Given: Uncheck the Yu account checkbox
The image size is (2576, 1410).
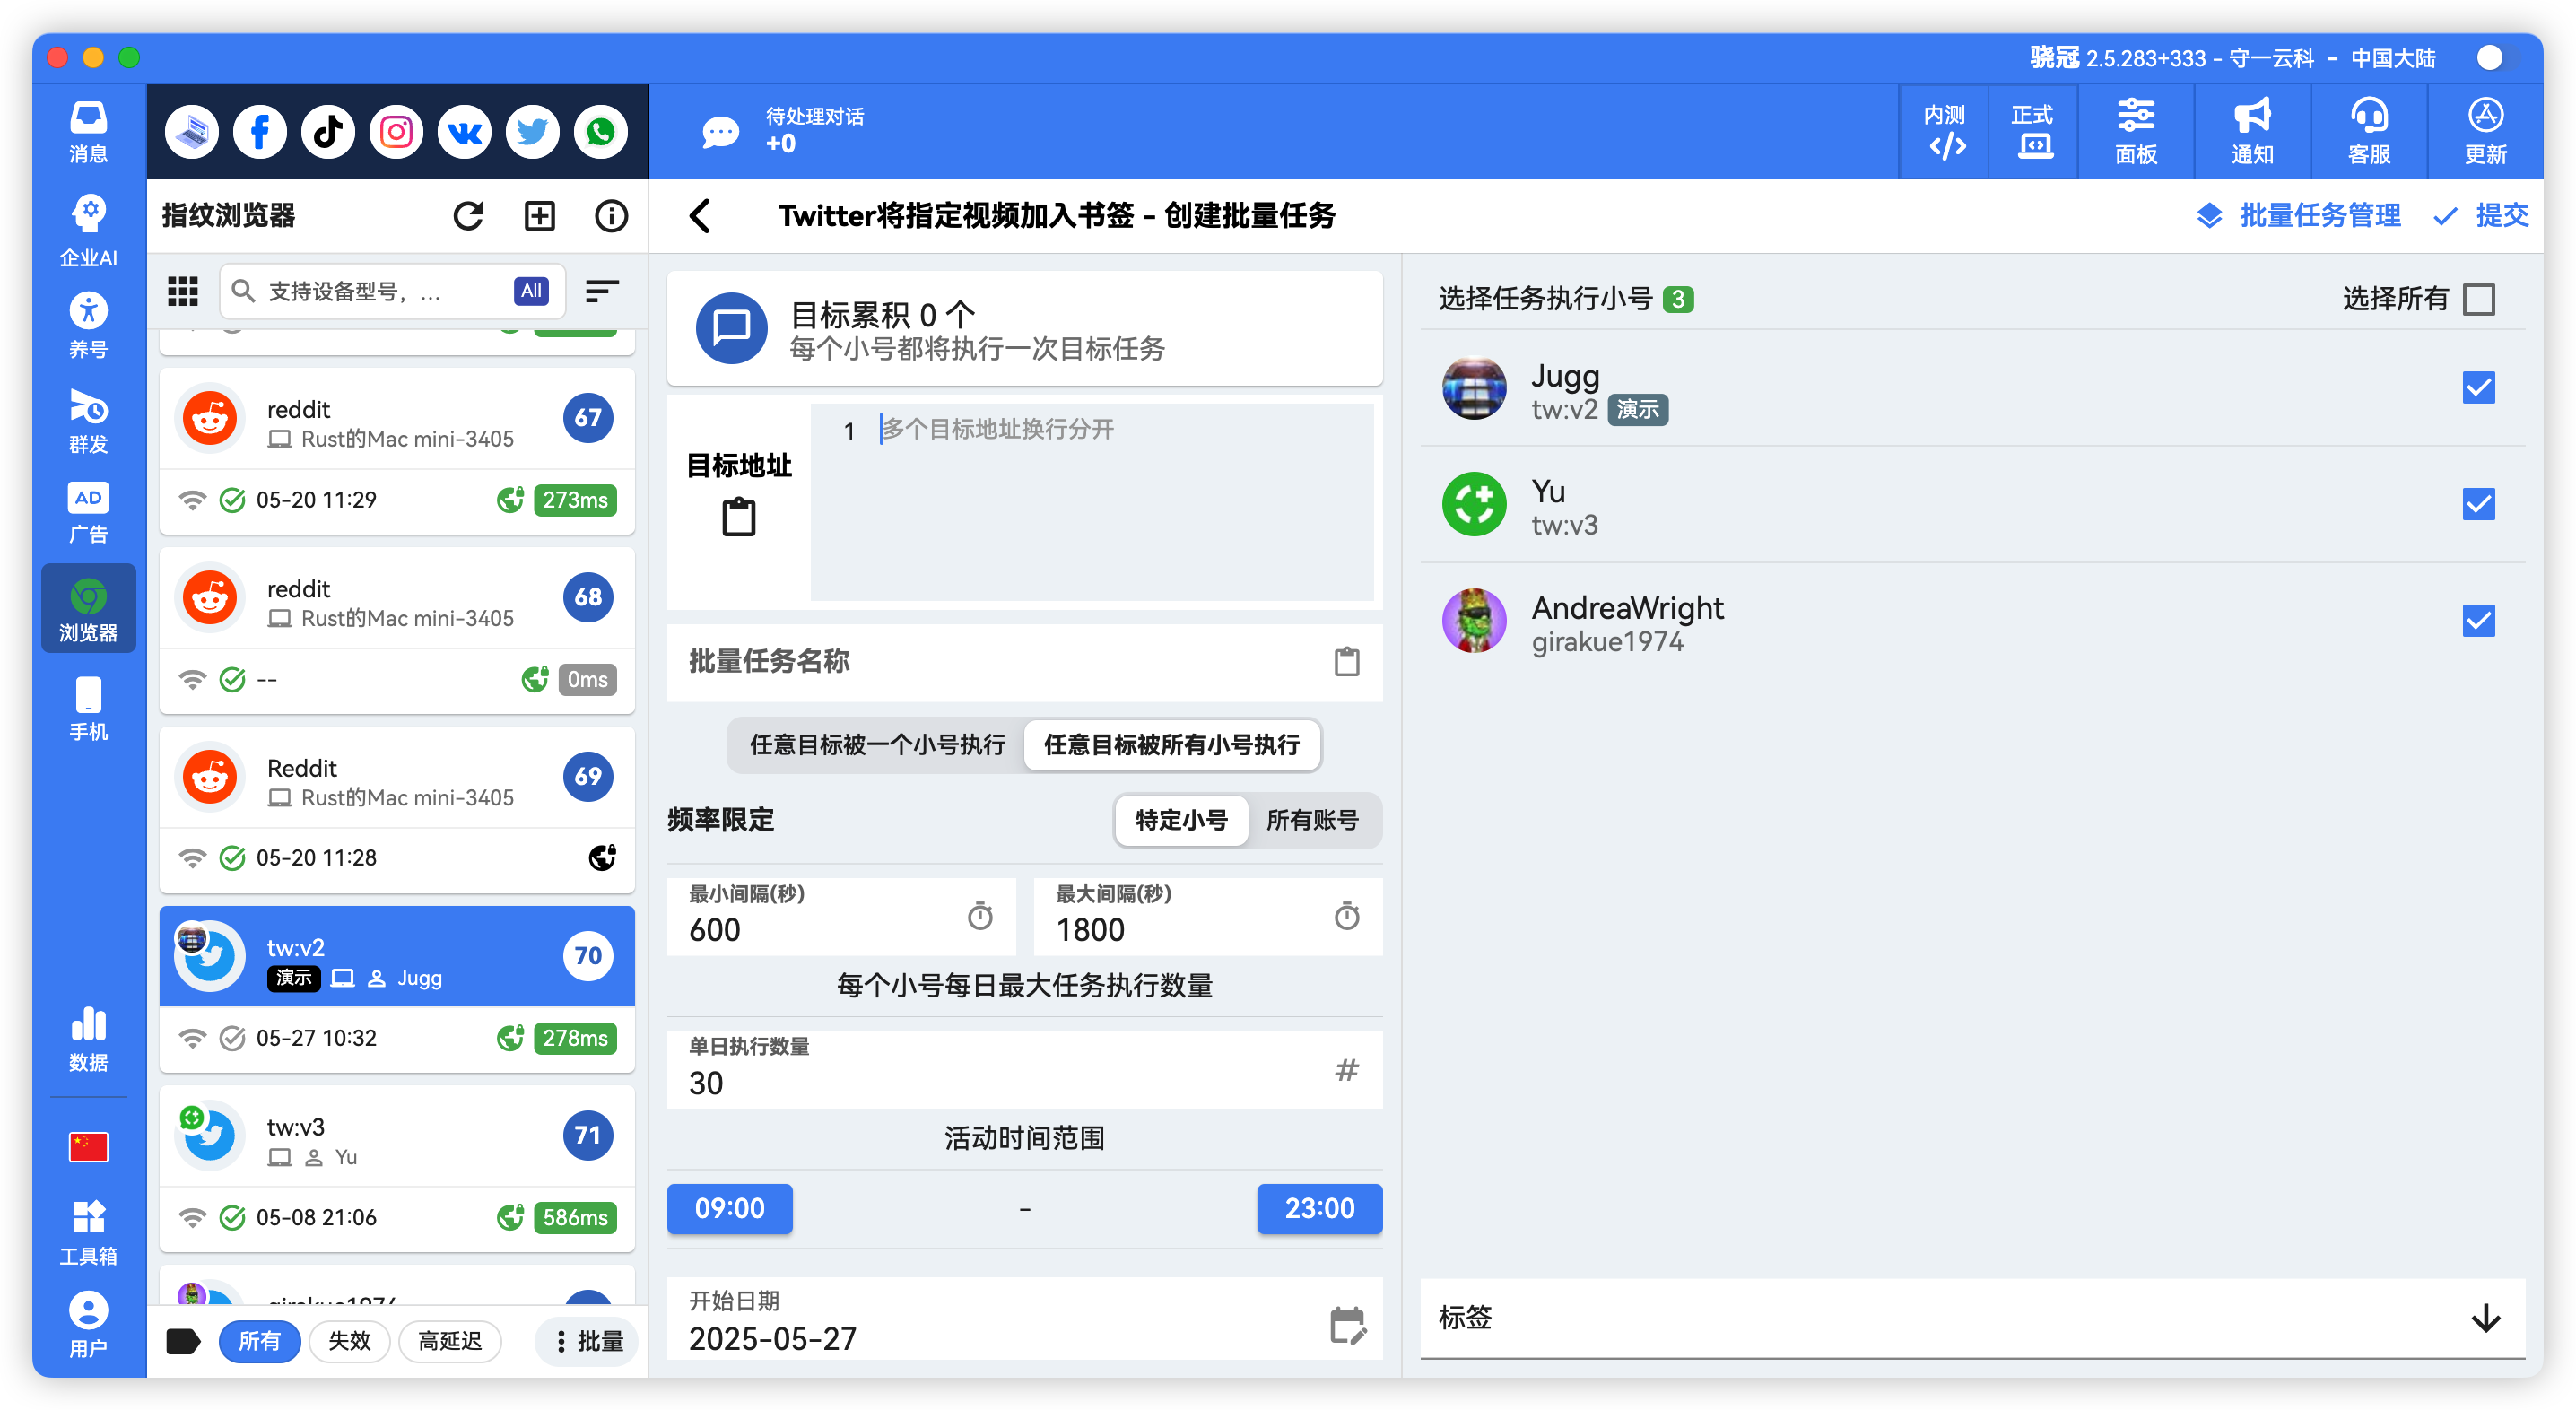Looking at the screenshot, I should [2479, 504].
